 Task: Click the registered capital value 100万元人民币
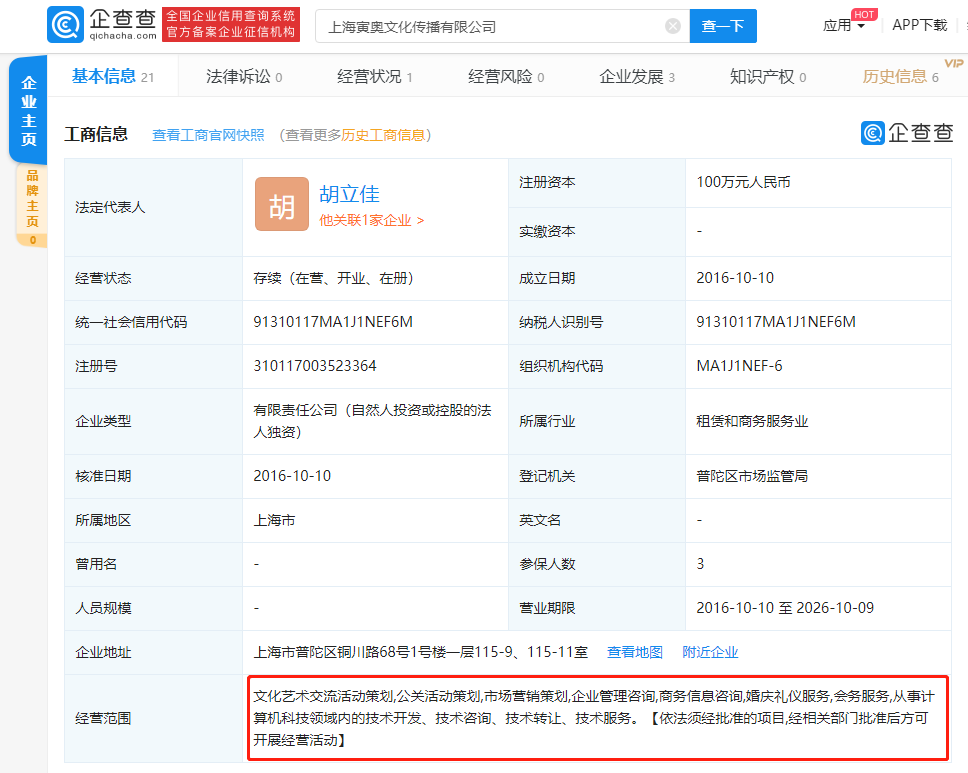pos(743,182)
